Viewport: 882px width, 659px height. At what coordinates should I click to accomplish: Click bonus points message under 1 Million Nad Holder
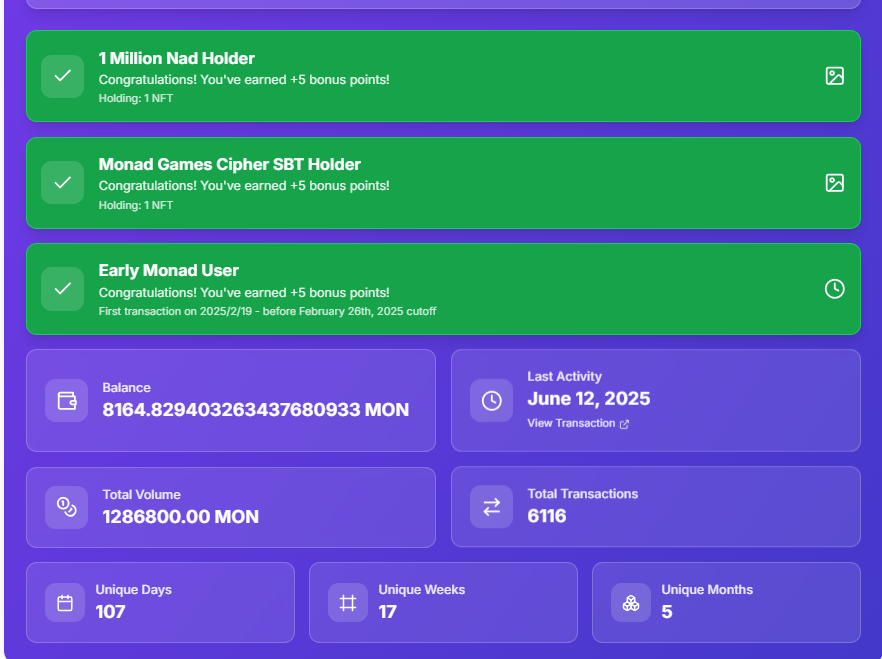click(244, 80)
